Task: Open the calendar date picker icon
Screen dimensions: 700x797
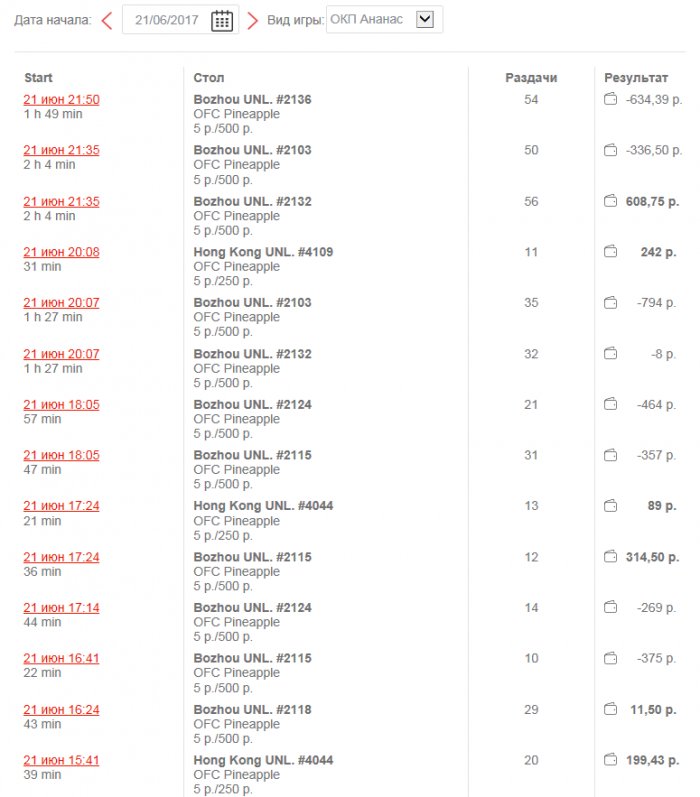Action: (222, 20)
